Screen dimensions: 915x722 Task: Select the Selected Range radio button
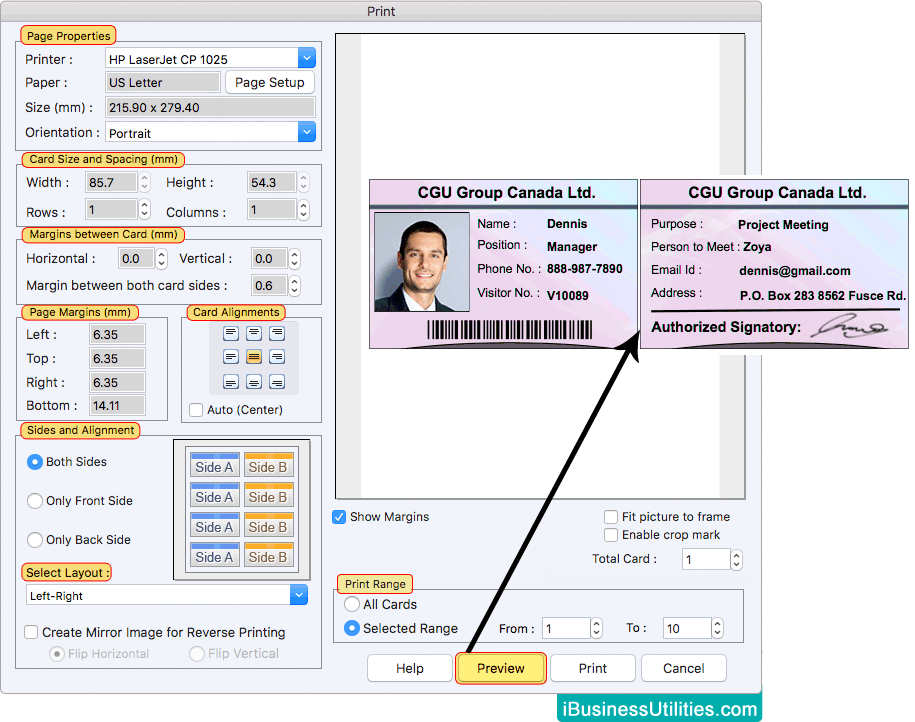[352, 628]
